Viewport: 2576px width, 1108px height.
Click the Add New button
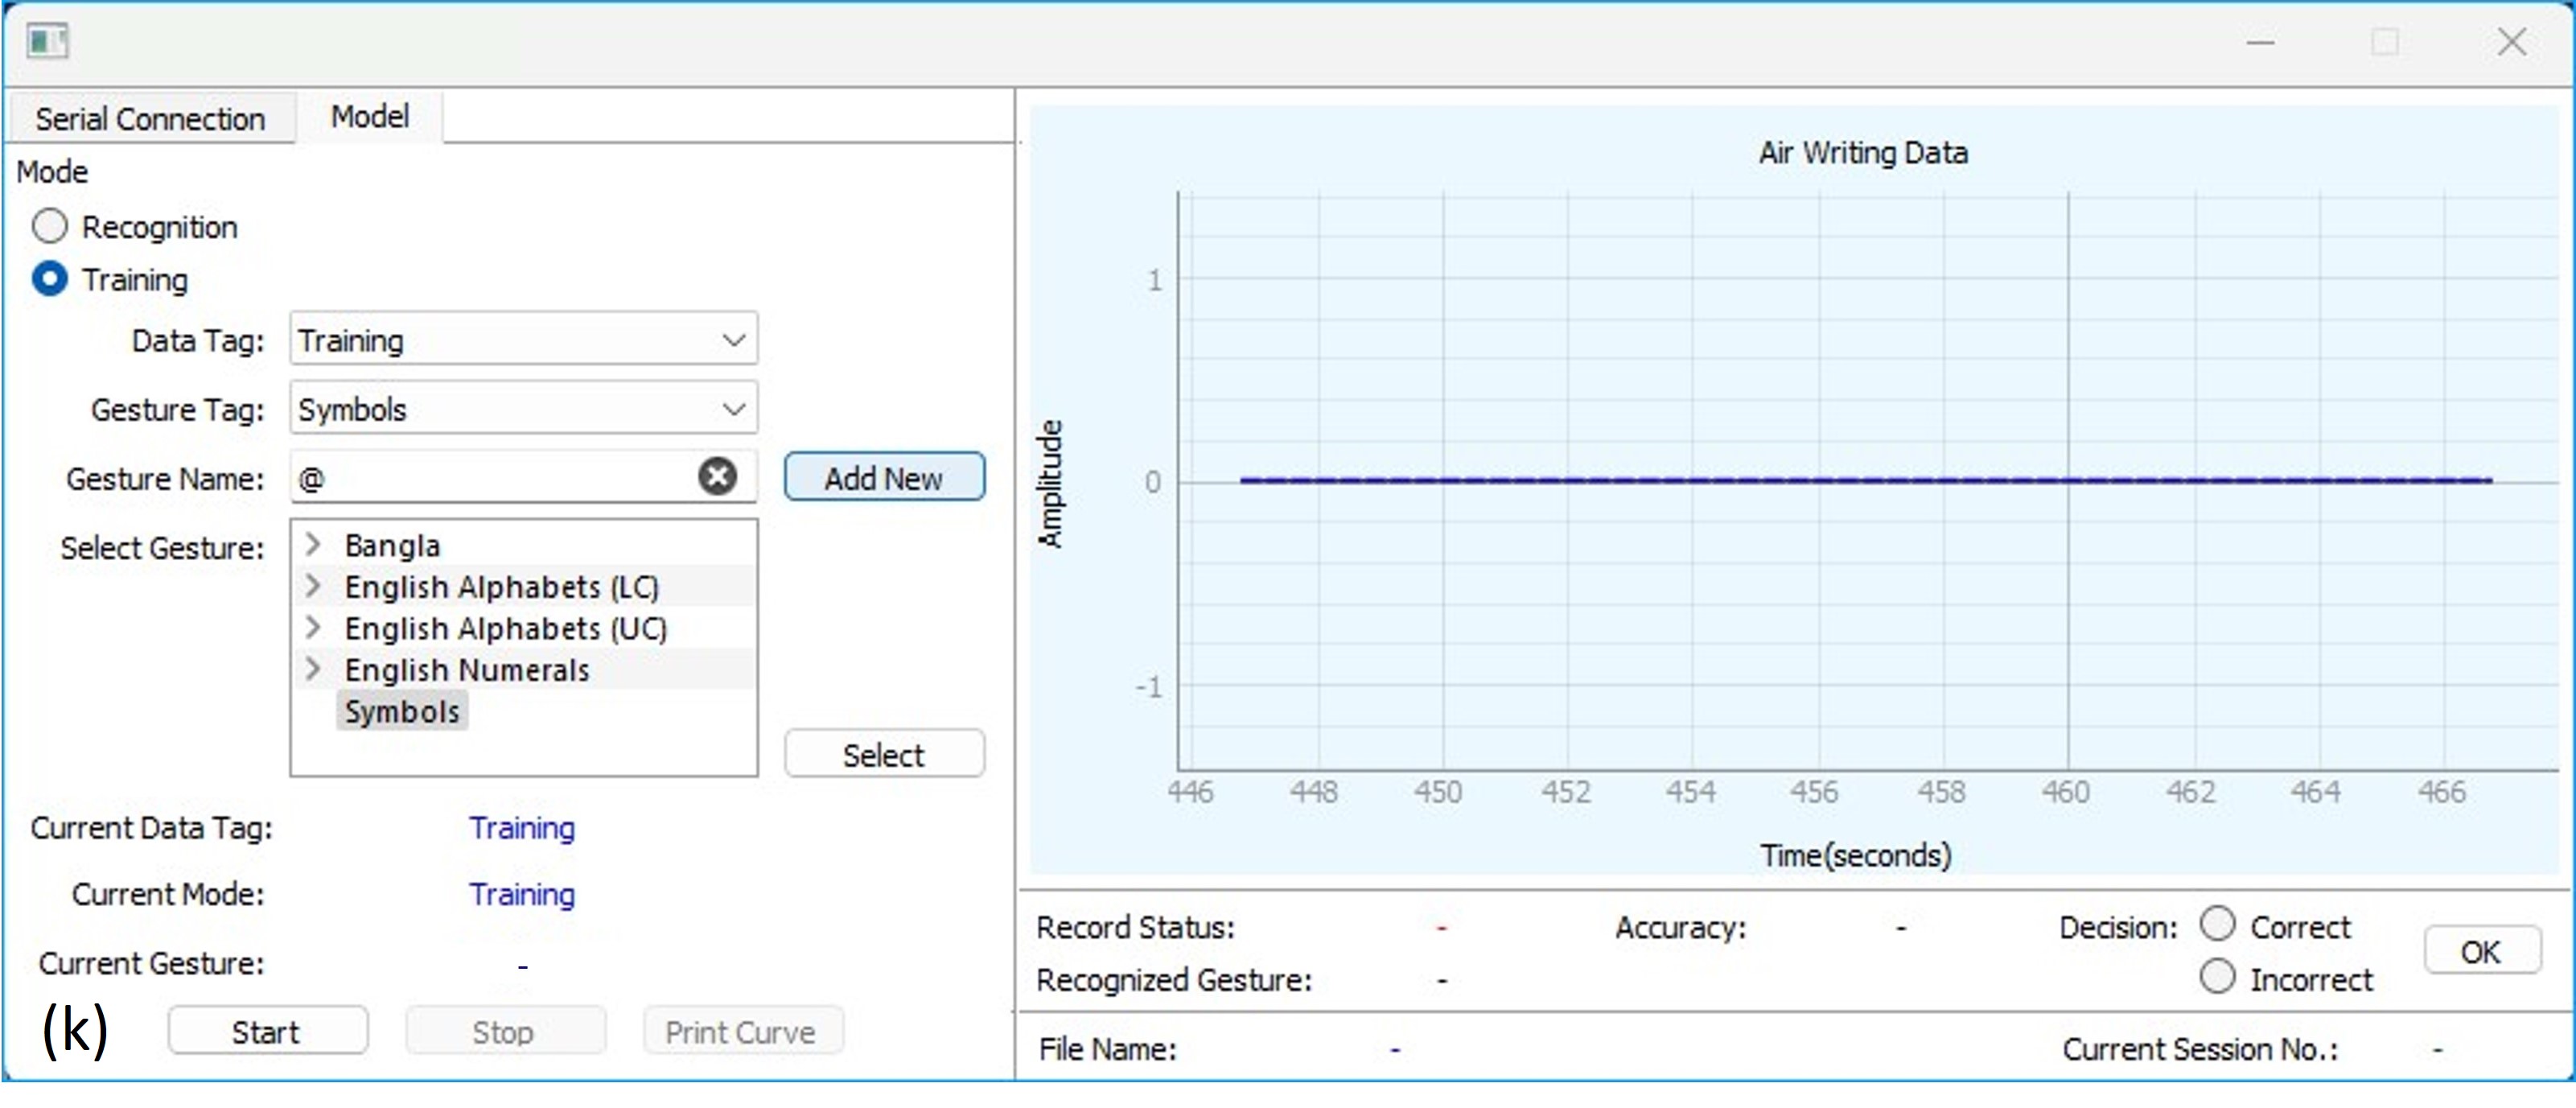coord(883,477)
